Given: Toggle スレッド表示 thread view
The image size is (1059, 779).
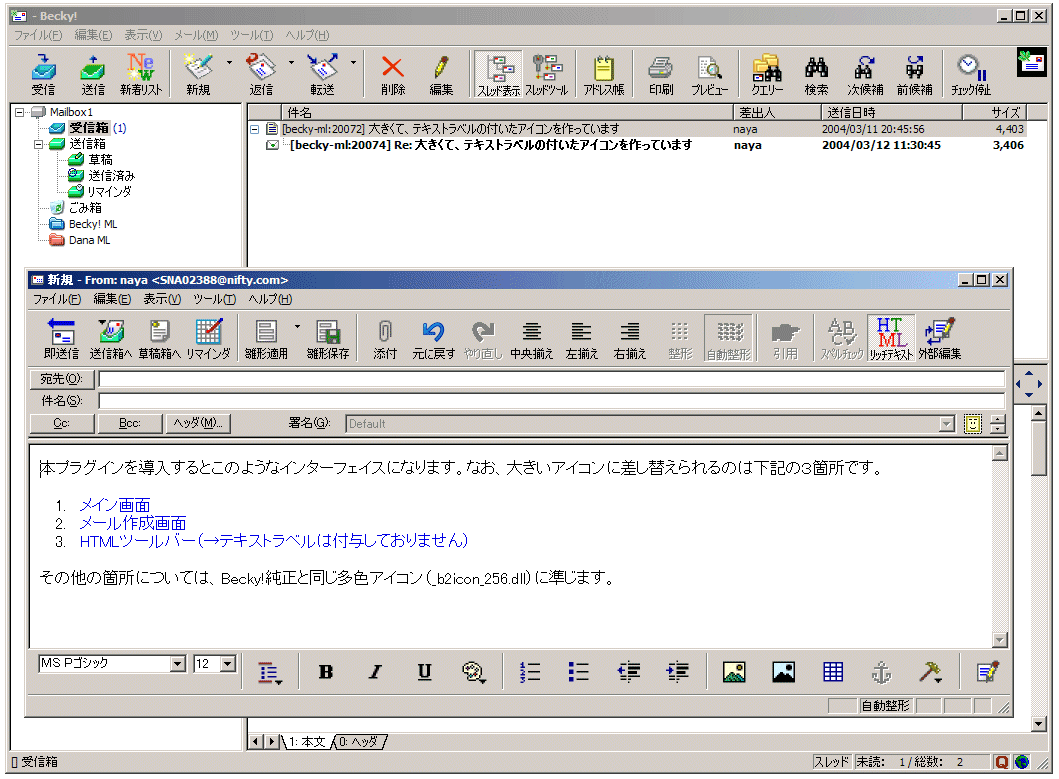Looking at the screenshot, I should 498,74.
